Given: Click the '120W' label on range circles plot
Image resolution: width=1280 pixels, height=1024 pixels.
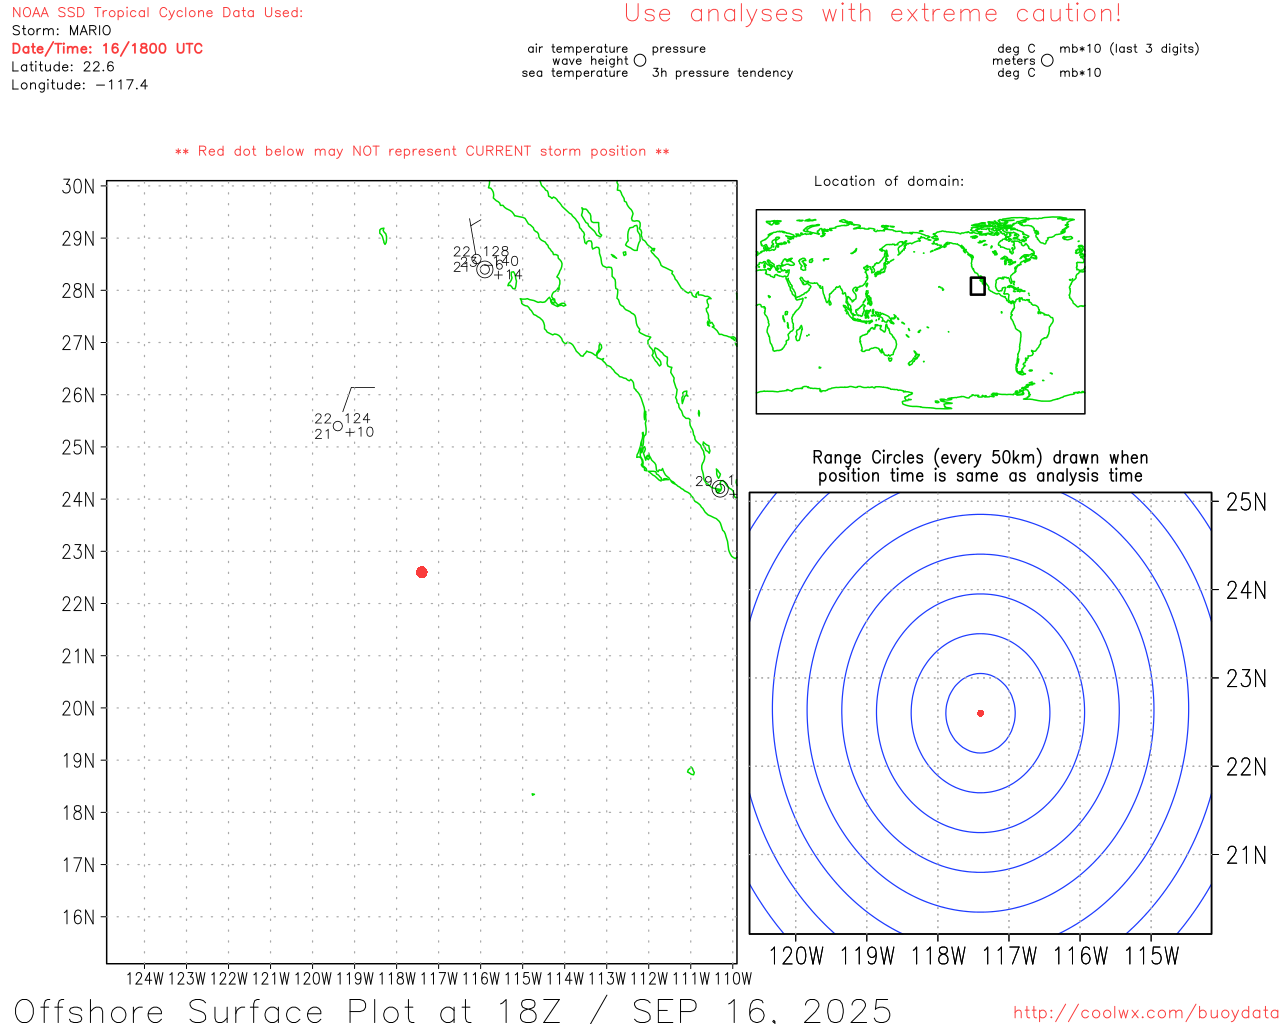Looking at the screenshot, I should [796, 956].
